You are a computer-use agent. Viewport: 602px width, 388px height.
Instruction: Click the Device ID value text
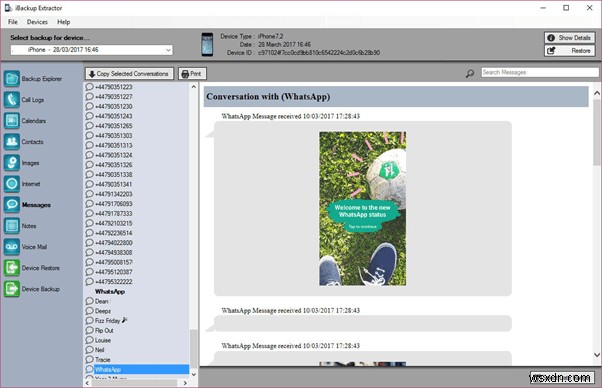click(319, 53)
